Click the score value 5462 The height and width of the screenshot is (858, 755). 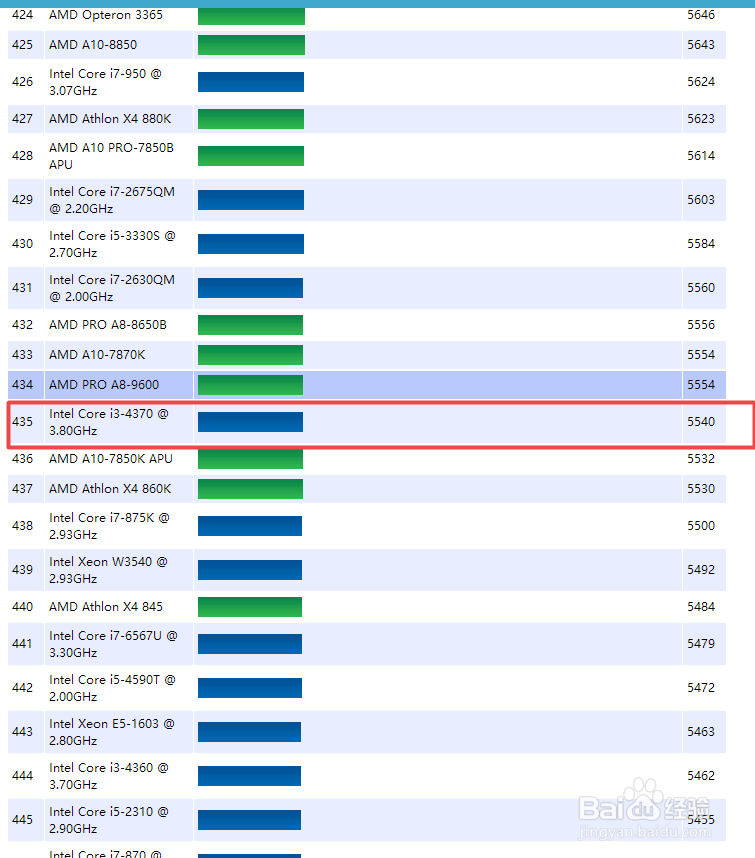(701, 776)
